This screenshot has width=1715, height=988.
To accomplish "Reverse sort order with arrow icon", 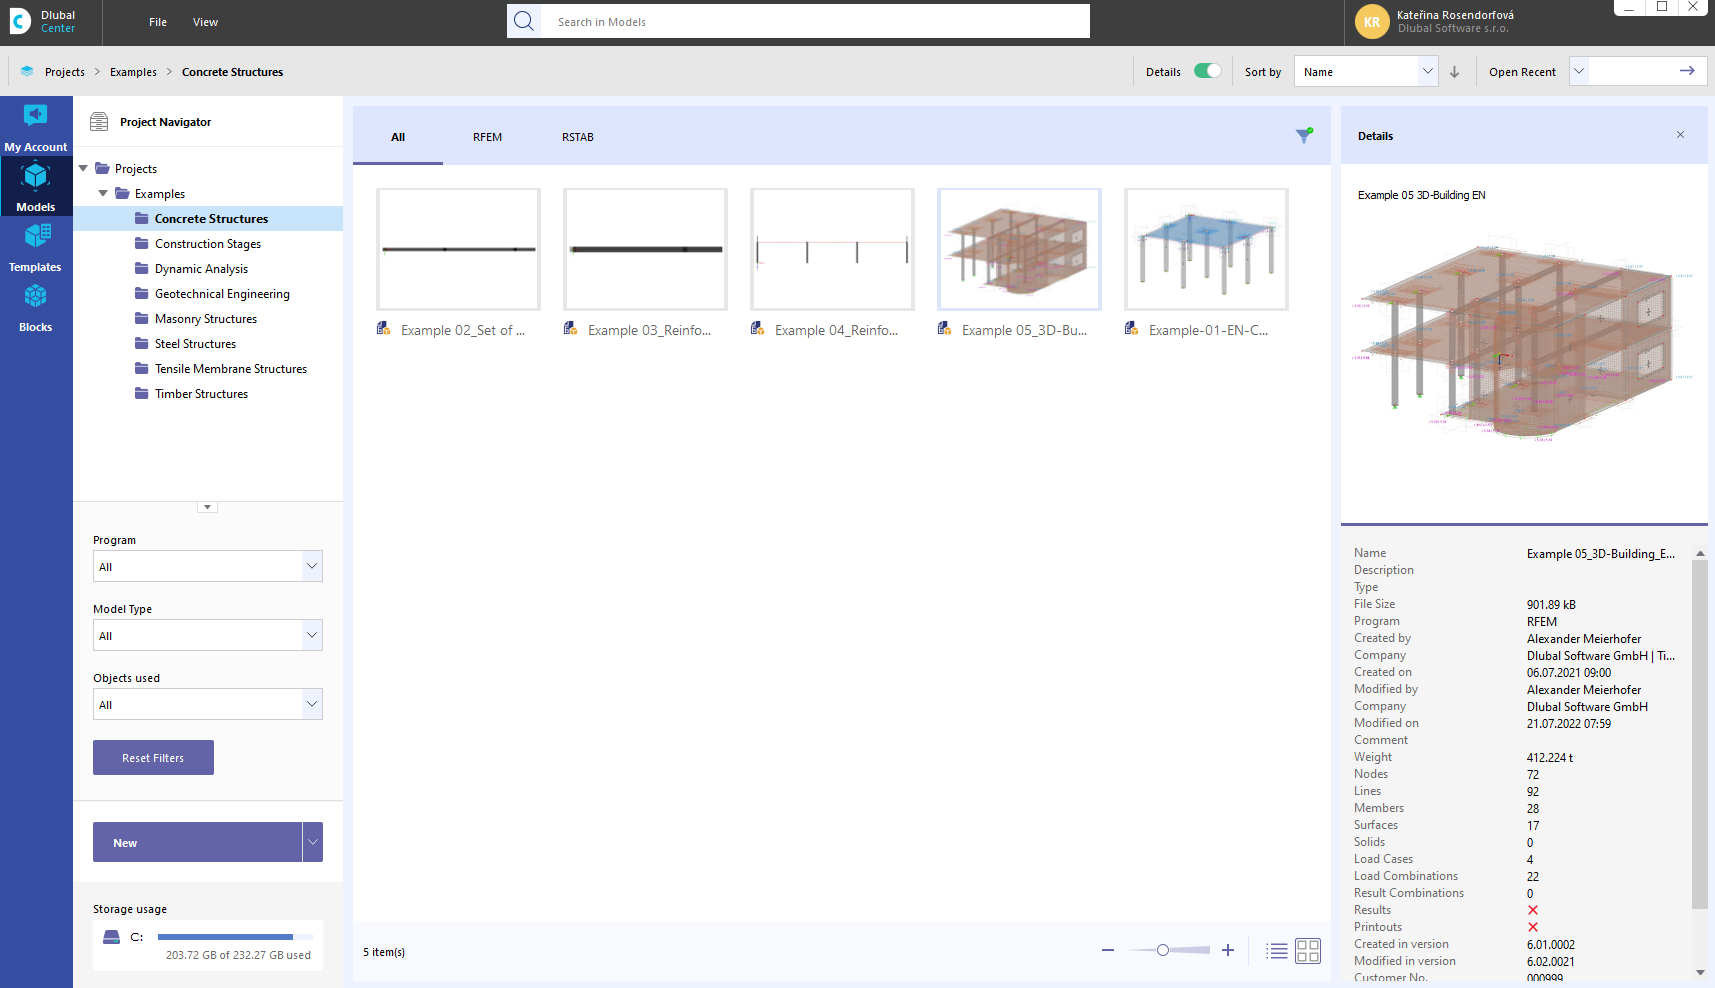I will coord(1455,72).
